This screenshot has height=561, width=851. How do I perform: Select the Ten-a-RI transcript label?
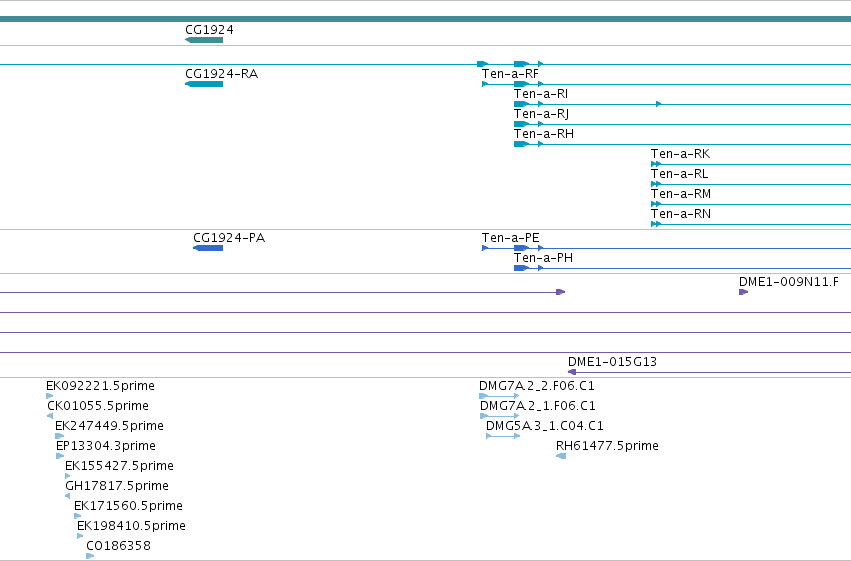tap(541, 94)
